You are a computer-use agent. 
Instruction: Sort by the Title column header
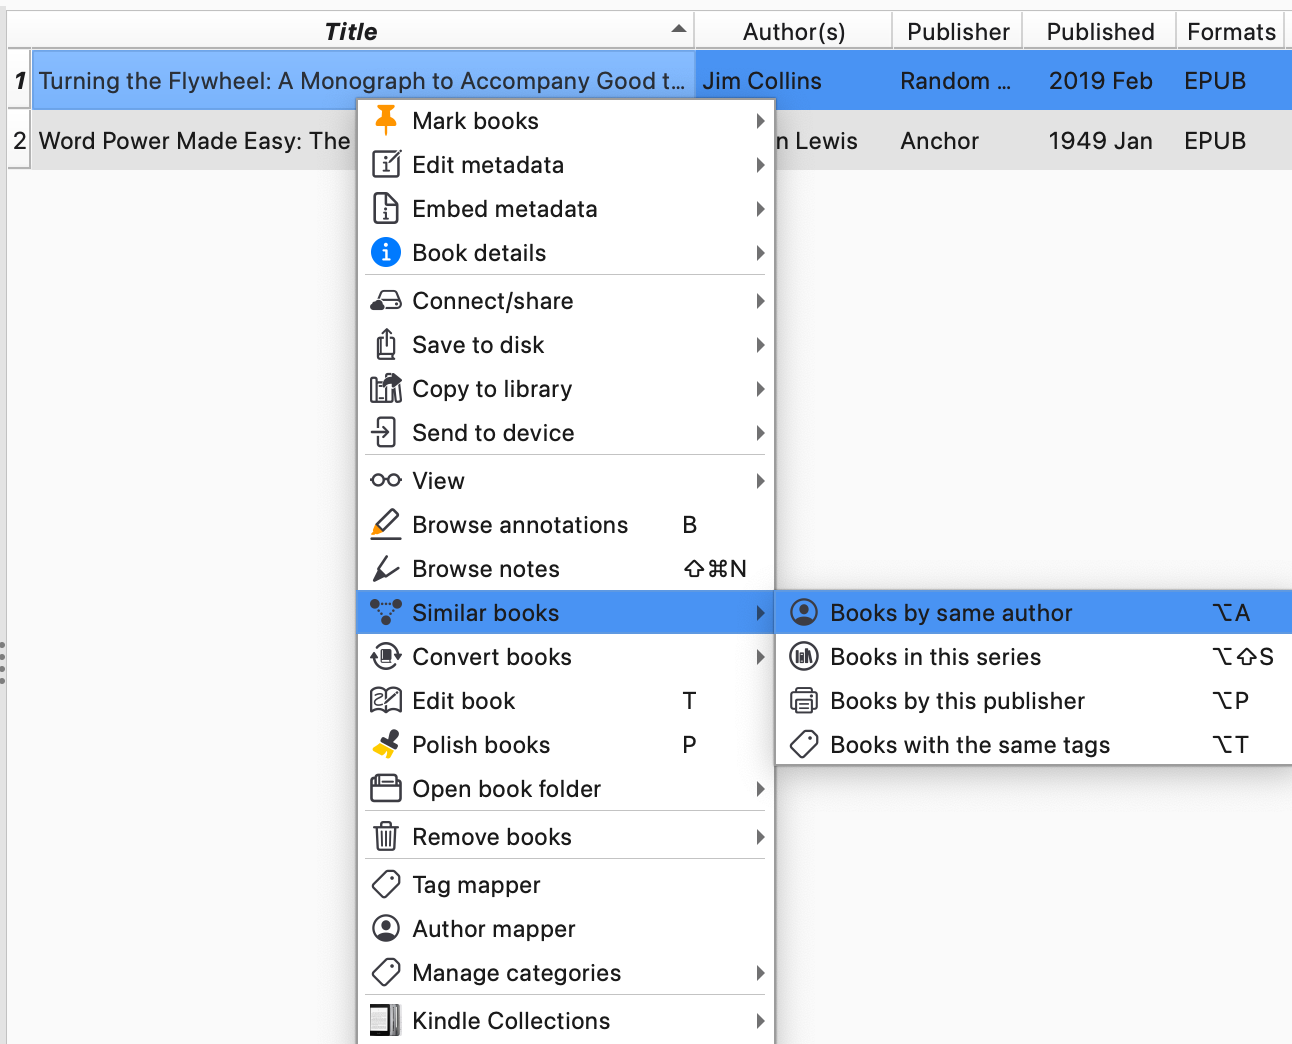point(351,32)
